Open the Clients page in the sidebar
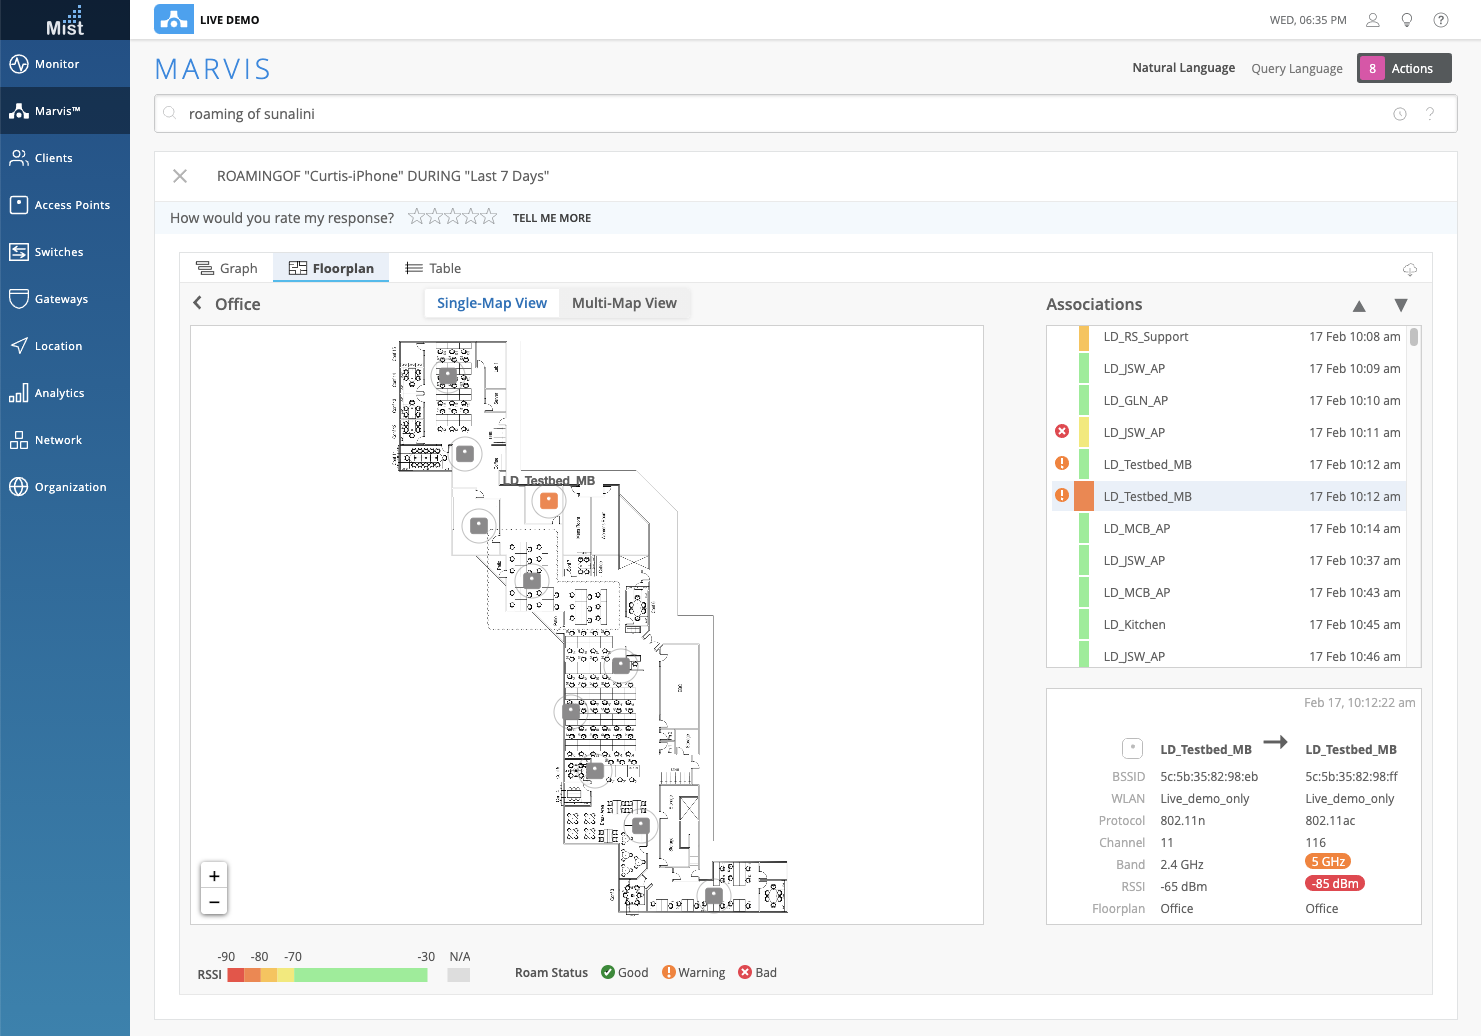Viewport: 1481px width, 1036px height. (x=53, y=158)
